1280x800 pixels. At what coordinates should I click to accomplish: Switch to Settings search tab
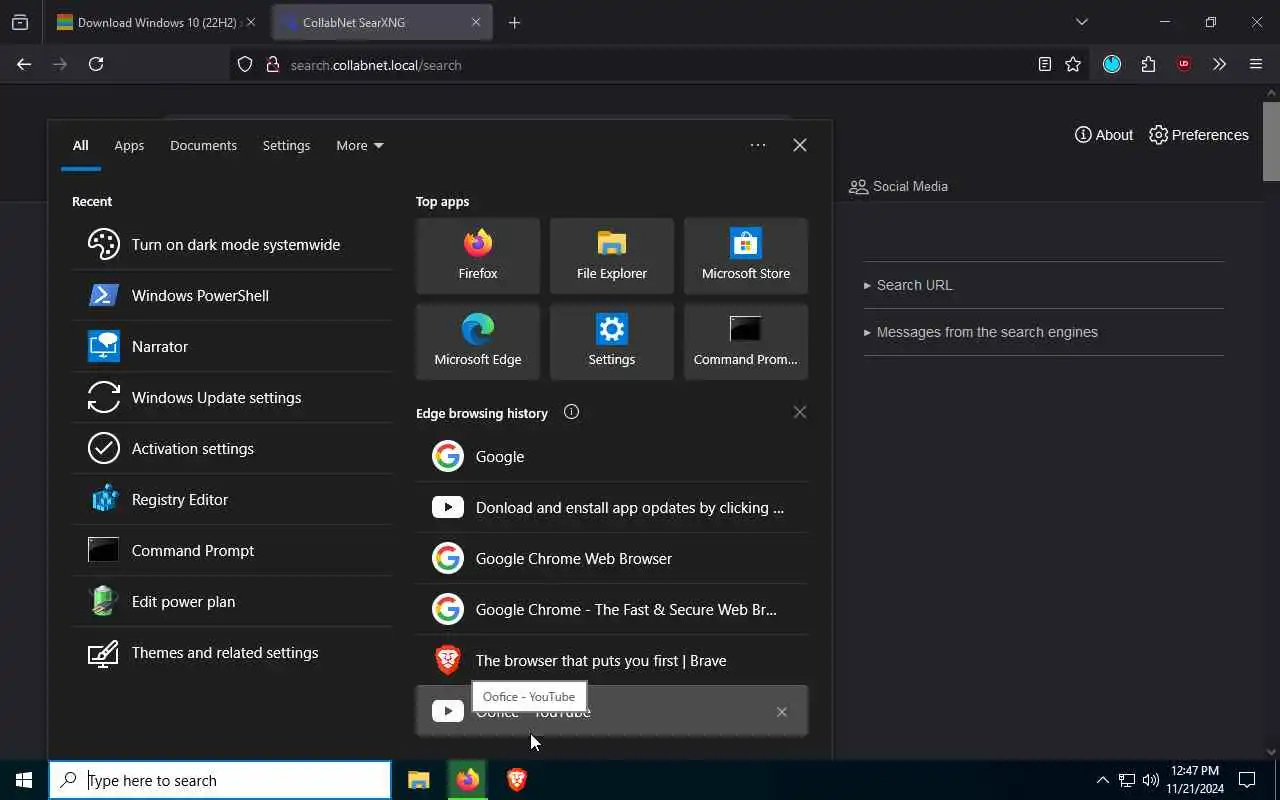[286, 145]
